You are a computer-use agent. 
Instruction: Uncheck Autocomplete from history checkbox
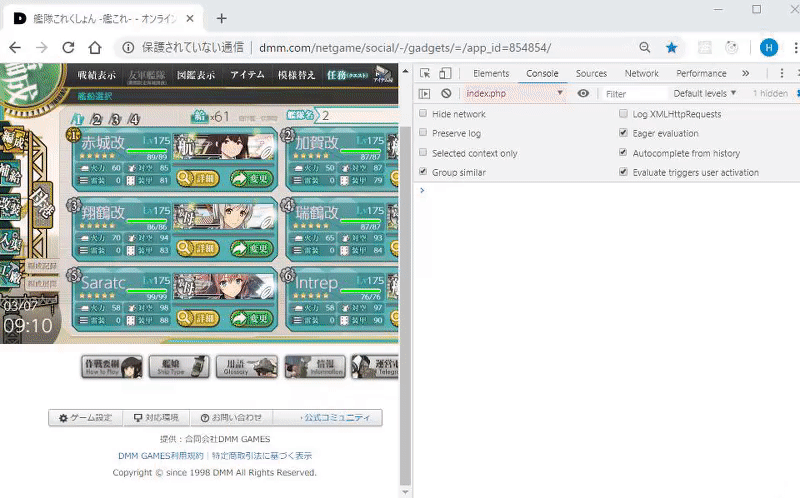tap(623, 153)
